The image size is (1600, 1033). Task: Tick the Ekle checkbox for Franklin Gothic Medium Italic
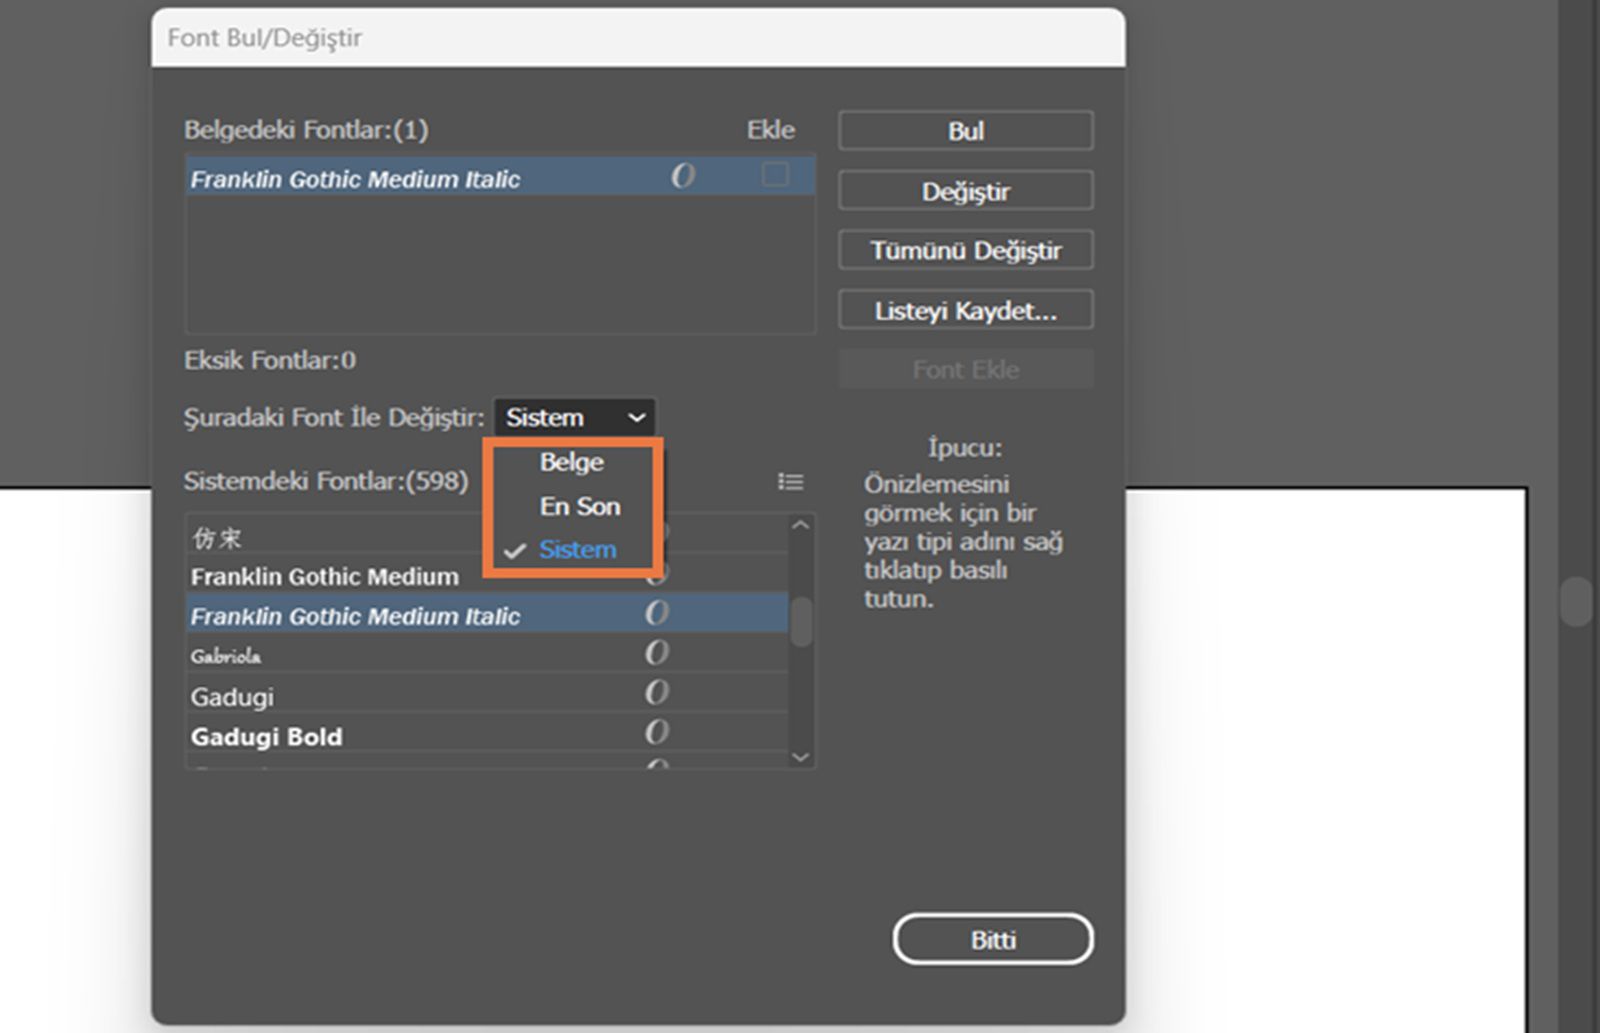(775, 175)
